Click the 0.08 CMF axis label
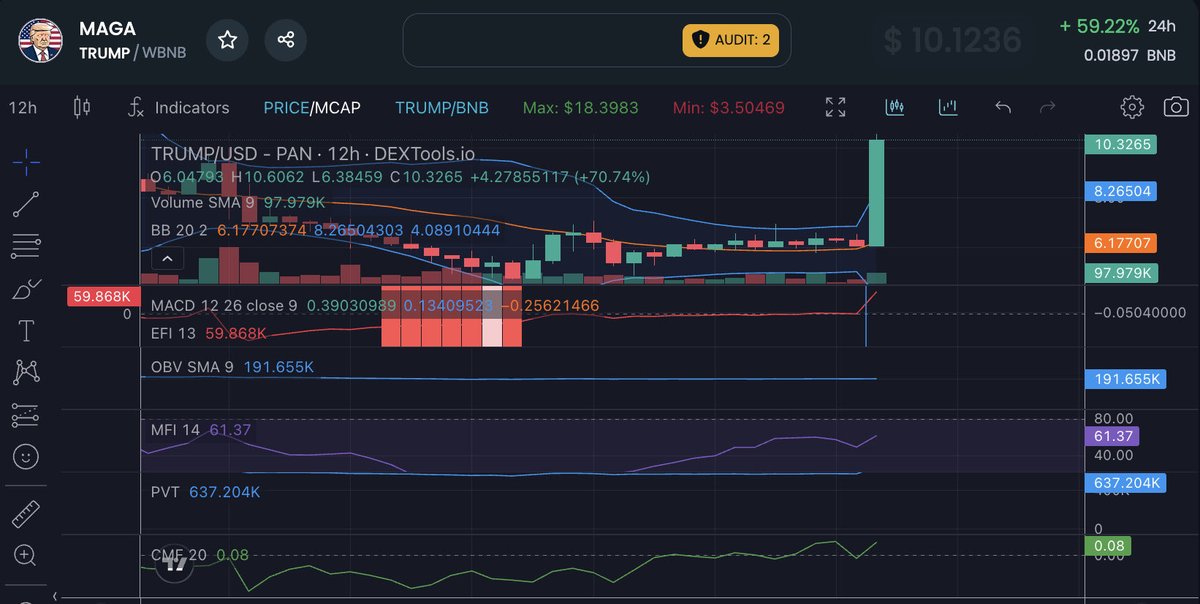Screen dimensions: 1200x604 point(1108,546)
